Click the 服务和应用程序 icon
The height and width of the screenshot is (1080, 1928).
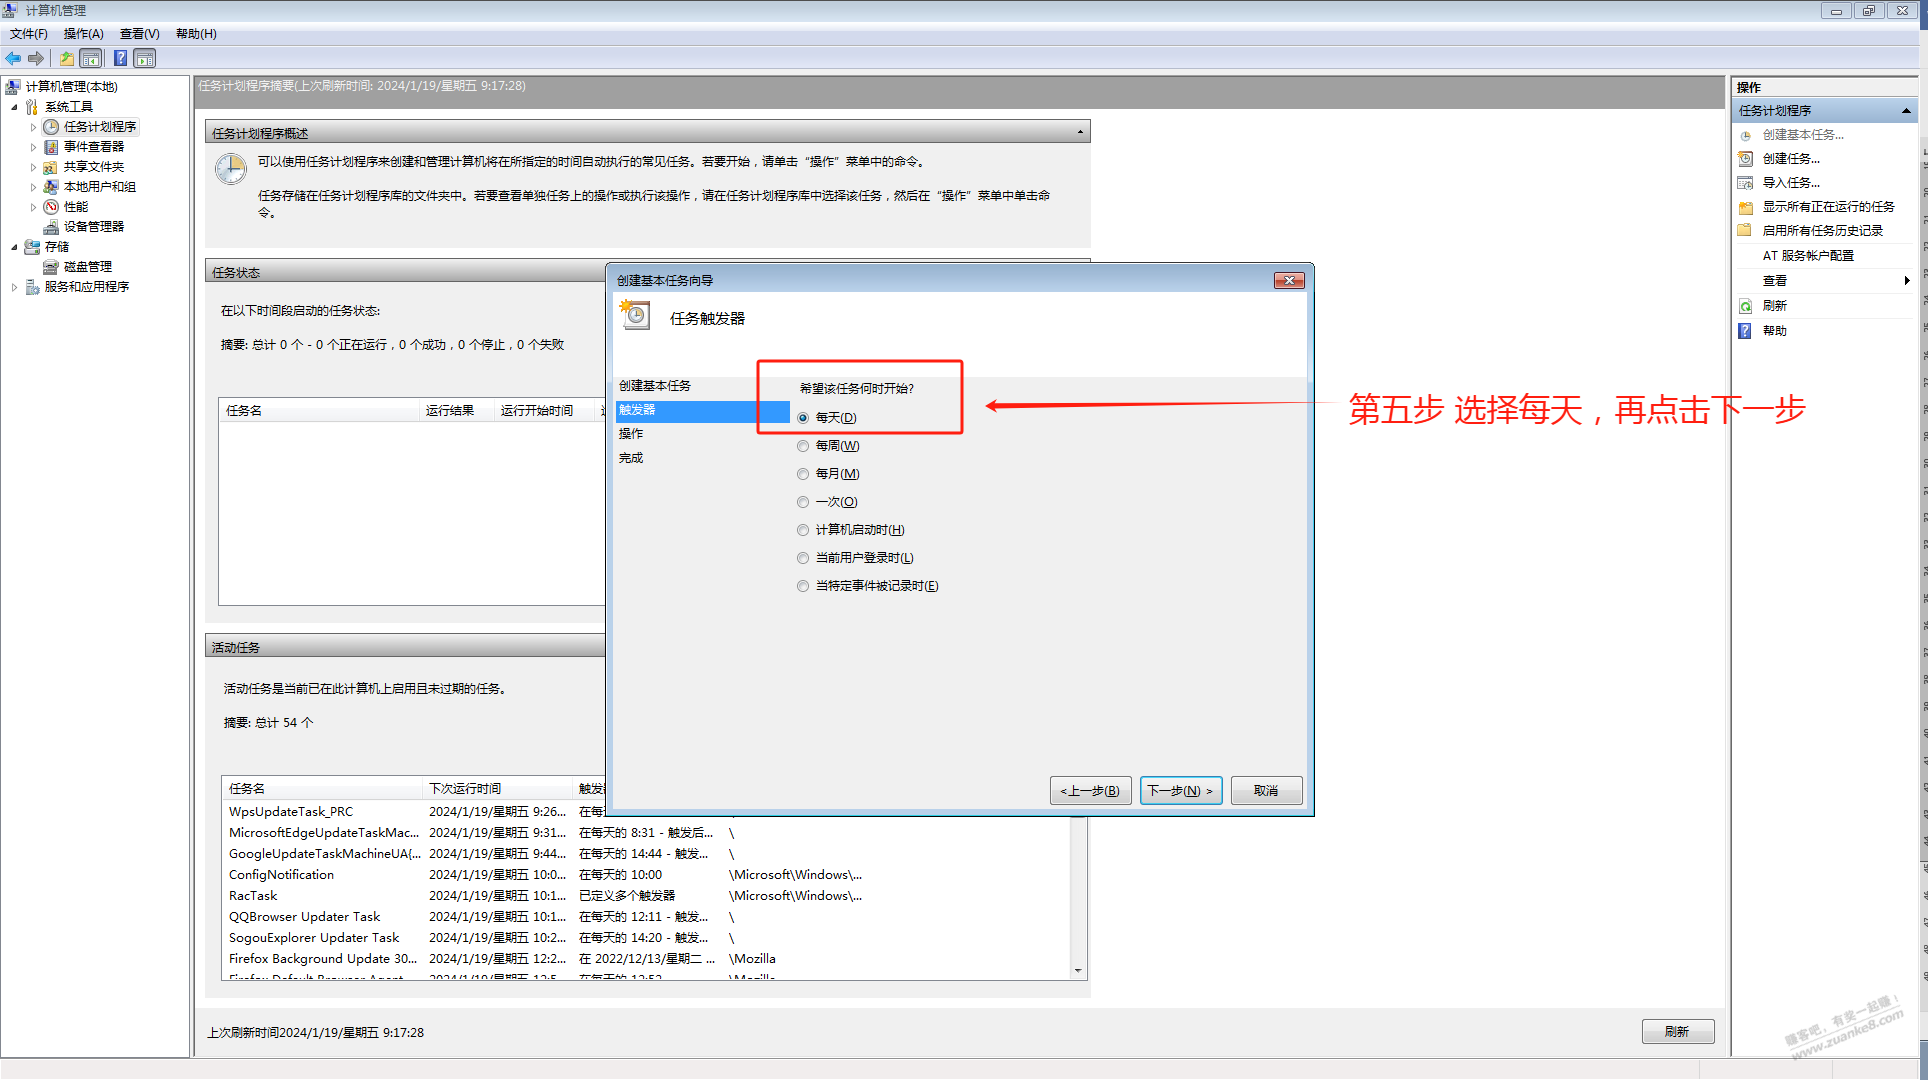click(x=32, y=287)
